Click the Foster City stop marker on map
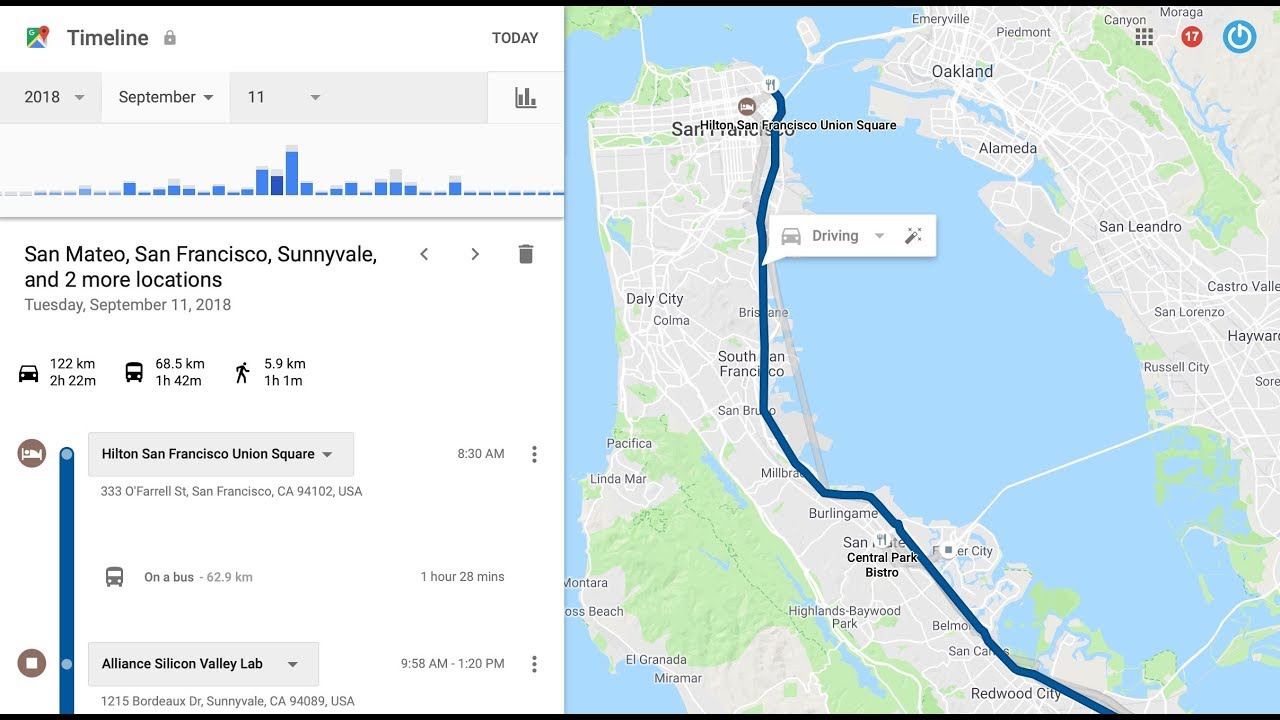Viewport: 1280px width, 720px height. [x=949, y=550]
